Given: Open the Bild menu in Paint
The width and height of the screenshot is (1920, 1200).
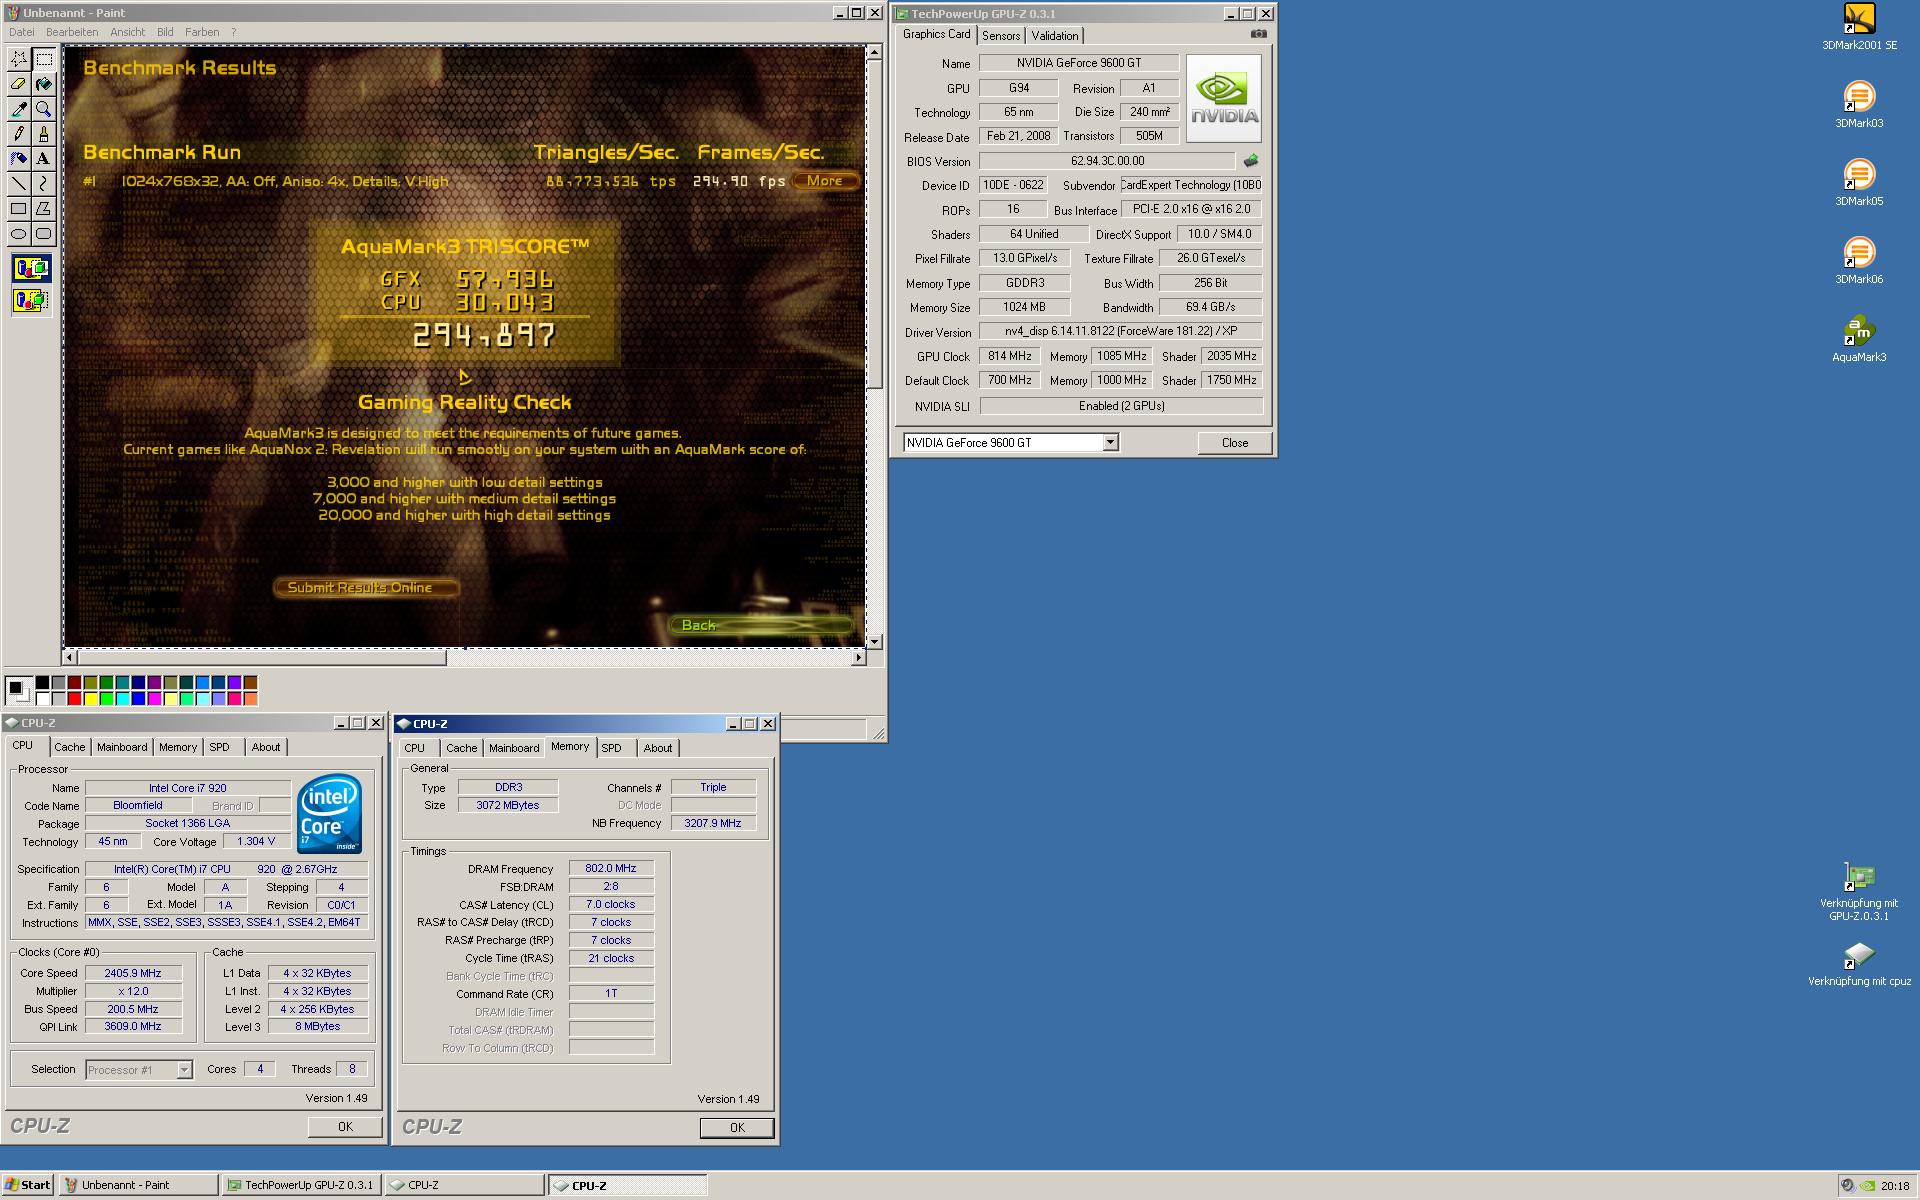Looking at the screenshot, I should 165,32.
